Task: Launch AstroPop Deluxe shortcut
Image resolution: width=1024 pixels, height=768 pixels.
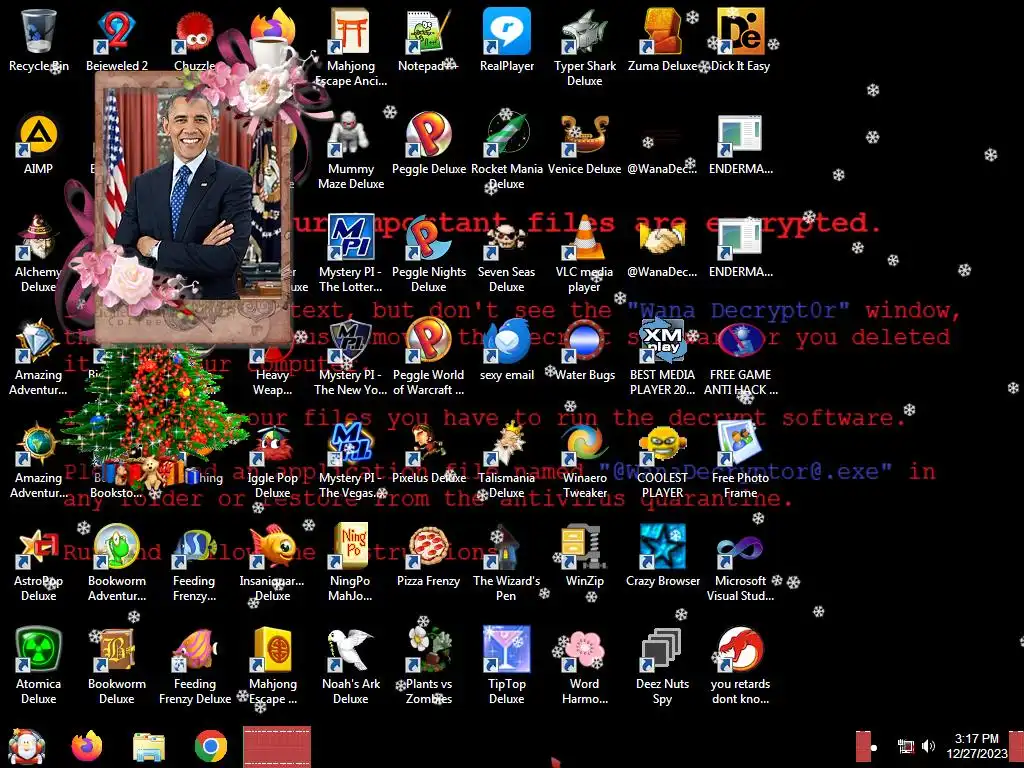Action: point(39,562)
